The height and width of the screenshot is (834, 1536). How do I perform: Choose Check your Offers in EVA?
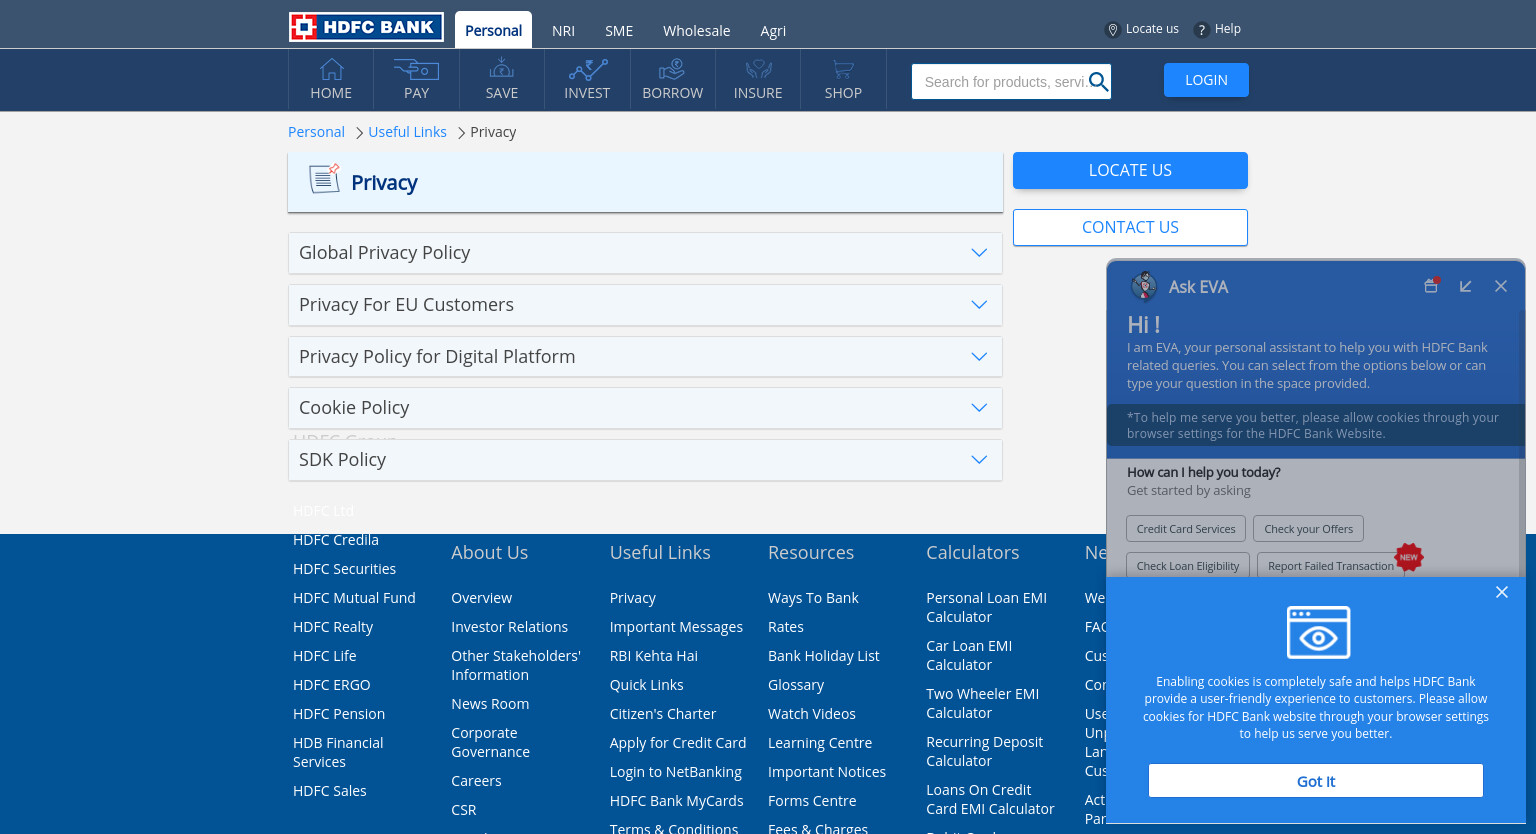(x=1308, y=529)
